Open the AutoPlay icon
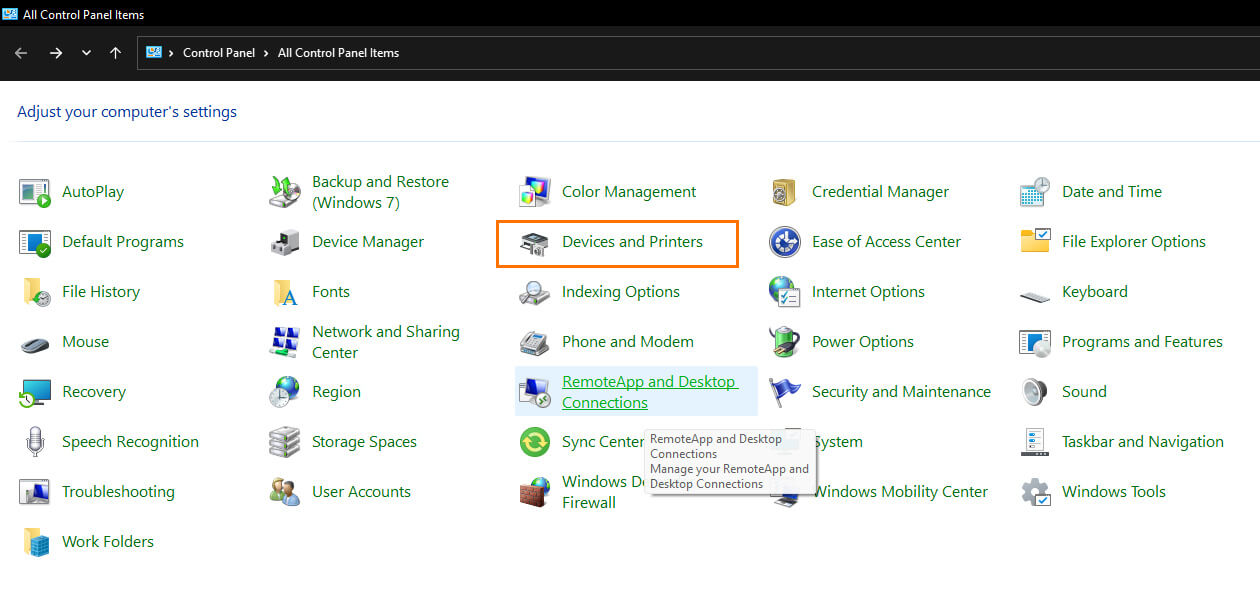The image size is (1260, 592). pyautogui.click(x=35, y=192)
